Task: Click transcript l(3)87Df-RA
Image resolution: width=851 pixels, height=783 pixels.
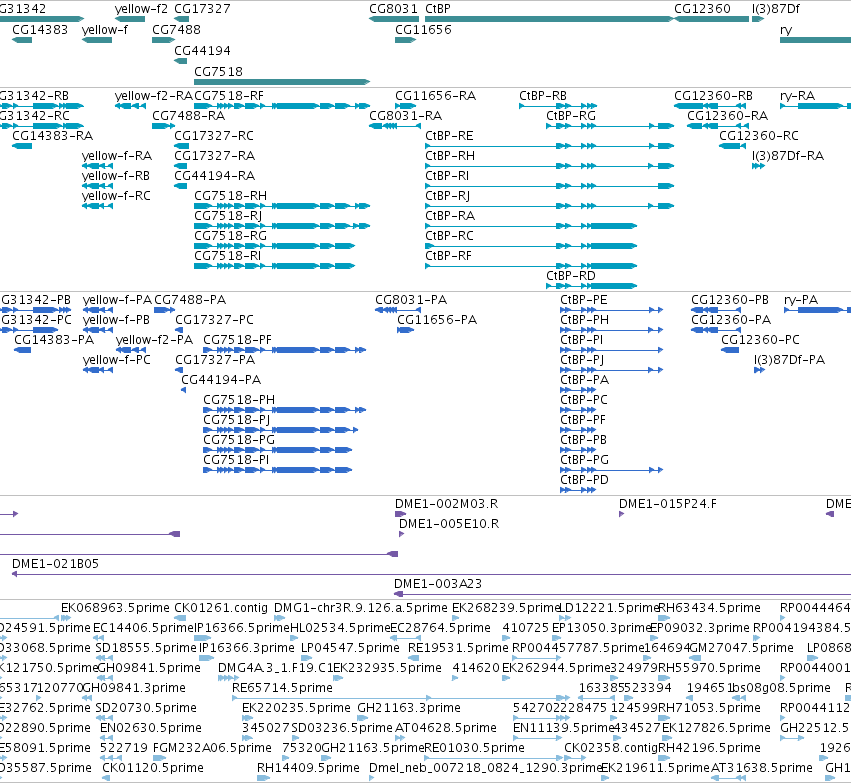Action: [x=788, y=156]
